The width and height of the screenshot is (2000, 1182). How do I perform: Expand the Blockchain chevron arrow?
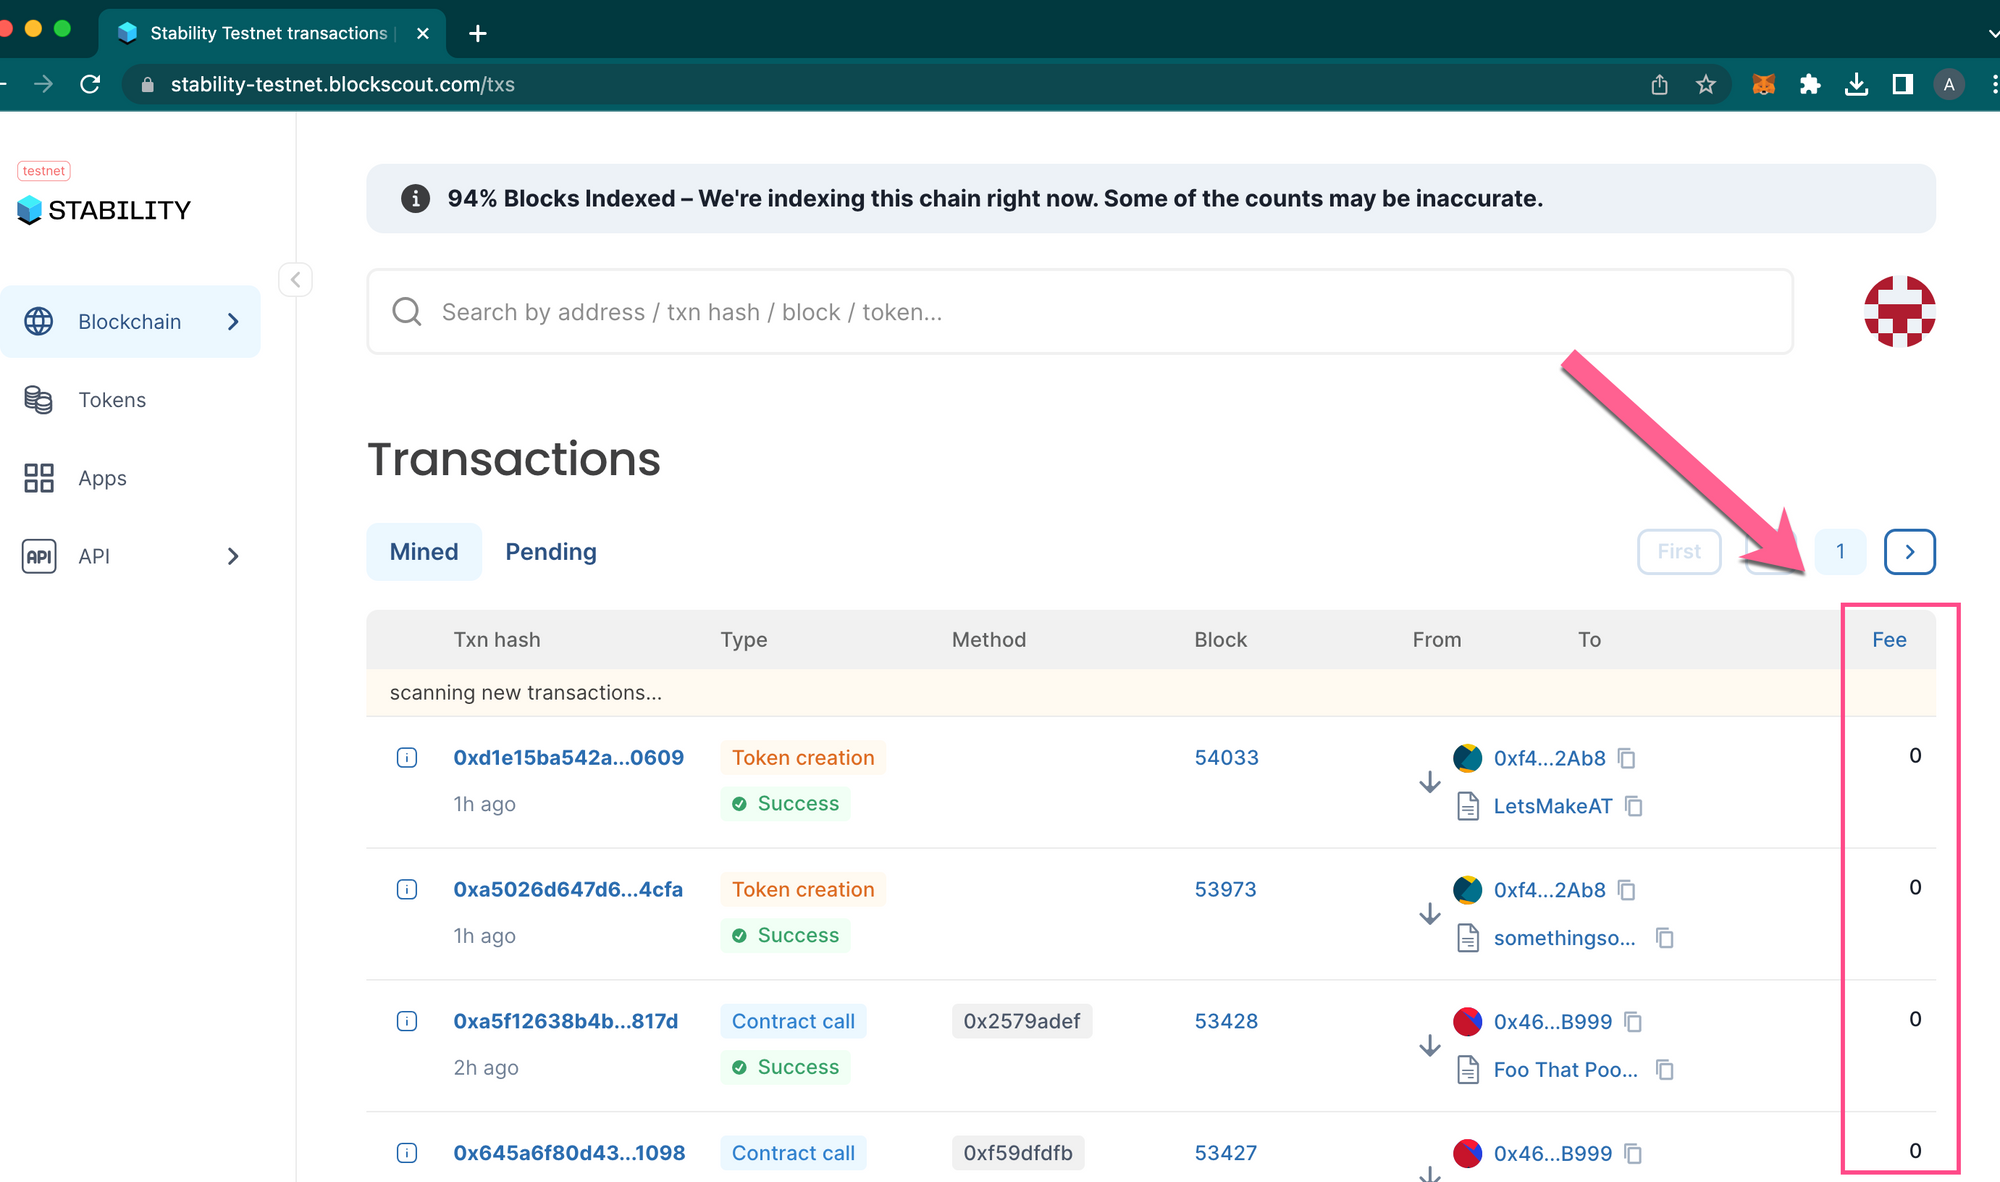pyautogui.click(x=233, y=321)
